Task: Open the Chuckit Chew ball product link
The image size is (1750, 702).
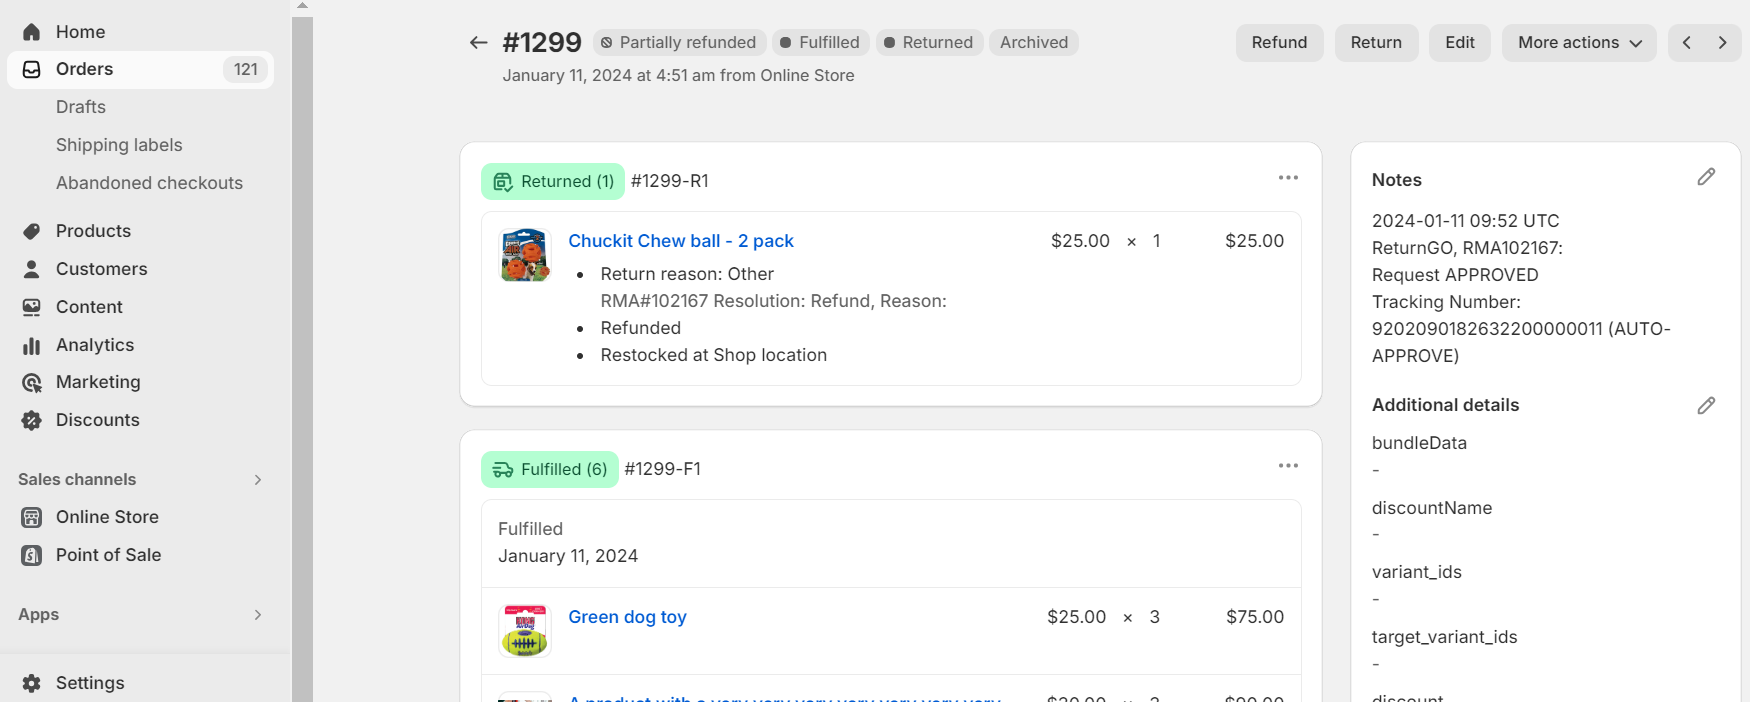Action: coord(680,241)
